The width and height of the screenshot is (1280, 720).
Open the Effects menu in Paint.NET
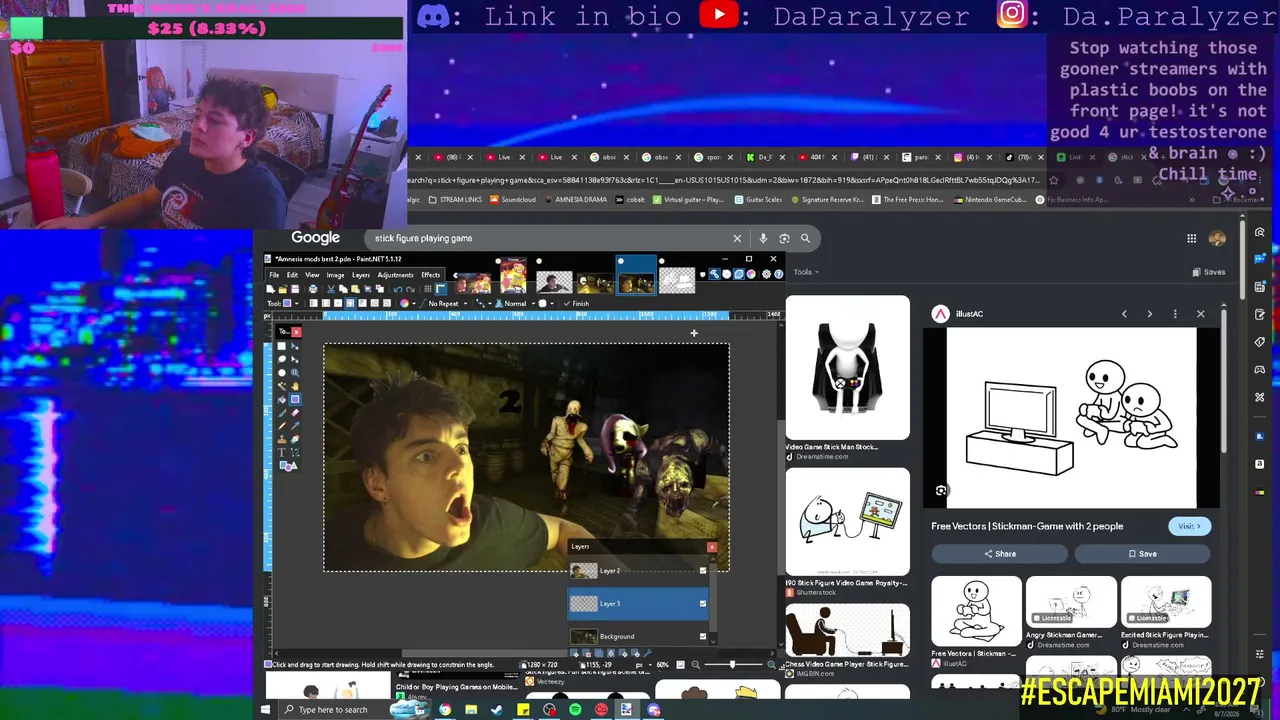coord(430,275)
